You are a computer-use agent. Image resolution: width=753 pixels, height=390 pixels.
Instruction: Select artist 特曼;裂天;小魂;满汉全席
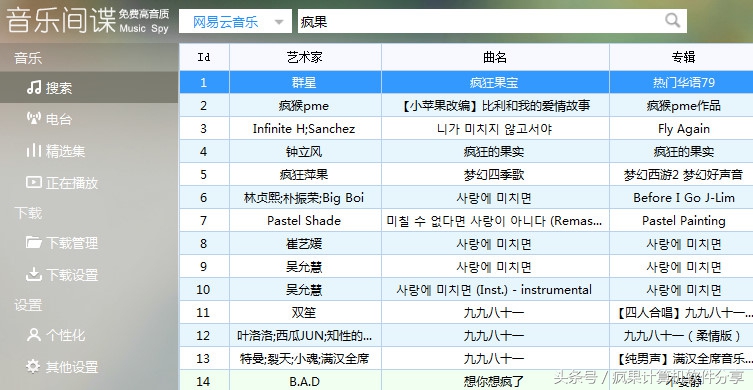pyautogui.click(x=305, y=359)
